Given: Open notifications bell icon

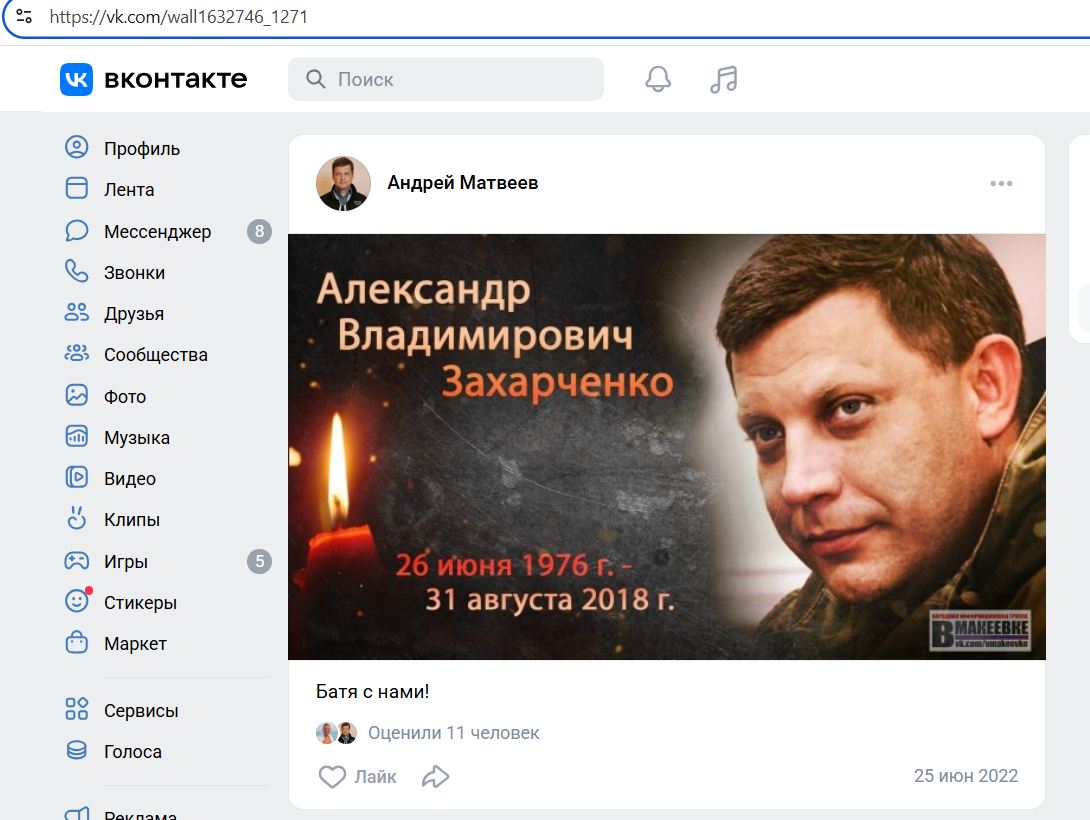Looking at the screenshot, I should 658,79.
